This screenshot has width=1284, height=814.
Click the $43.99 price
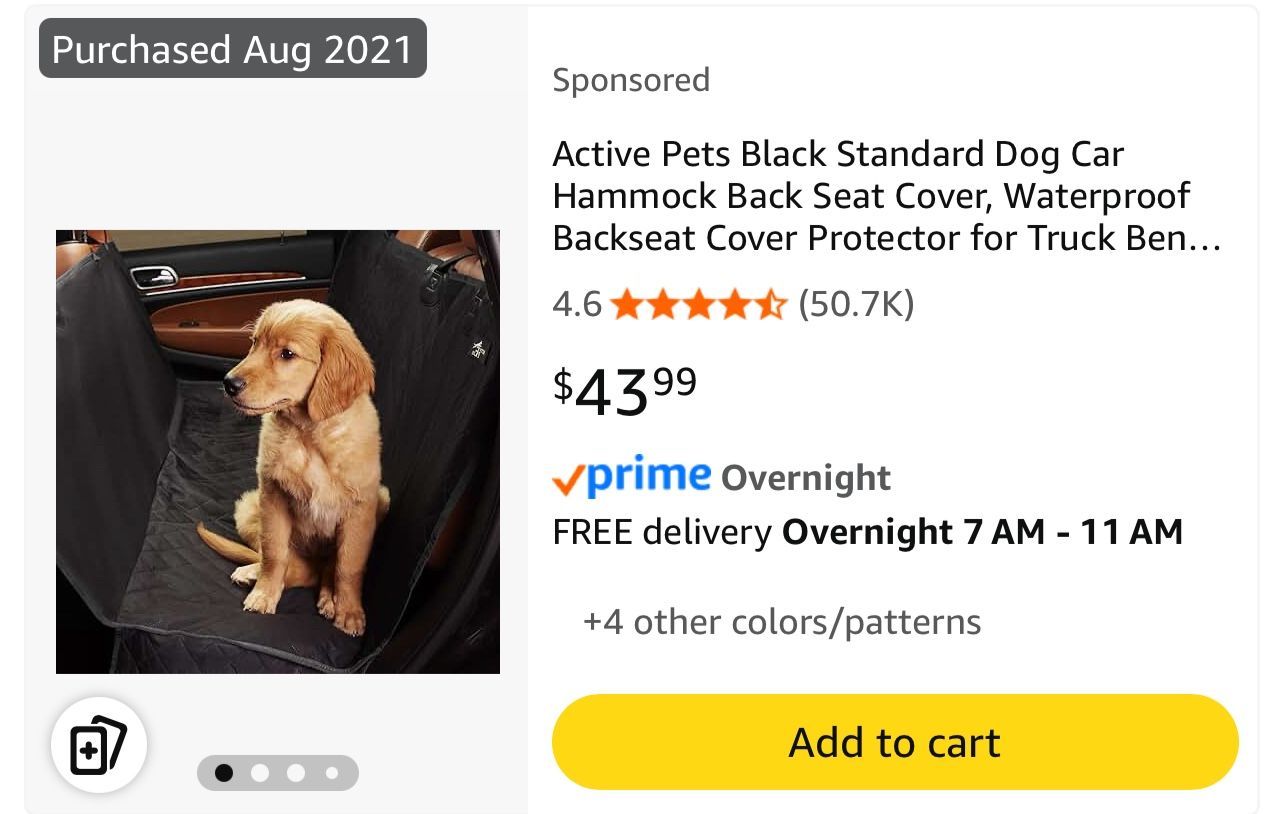point(625,391)
